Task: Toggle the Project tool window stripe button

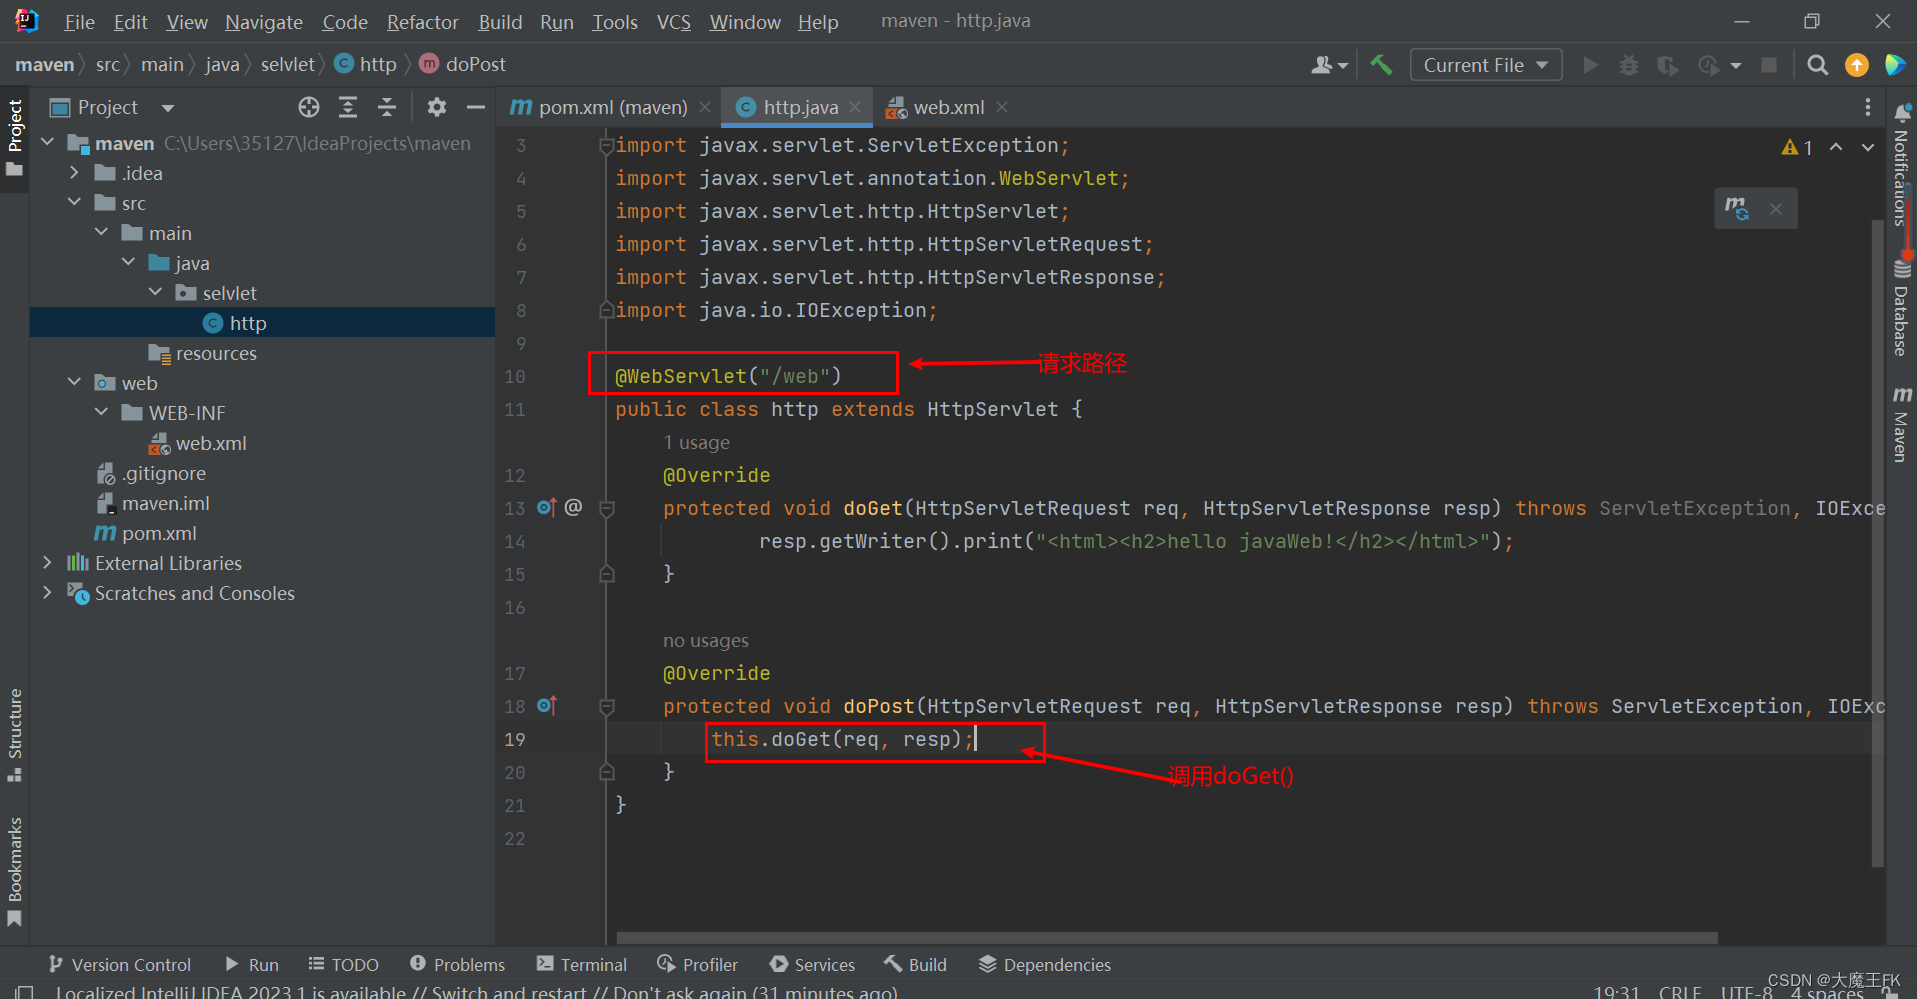Action: point(15,138)
